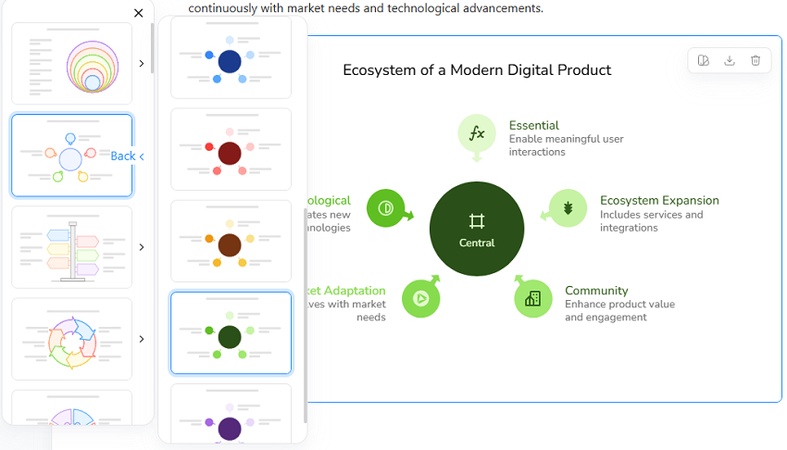
Task: Click the style/theme switch icon in diagram toolbar
Action: click(x=704, y=60)
